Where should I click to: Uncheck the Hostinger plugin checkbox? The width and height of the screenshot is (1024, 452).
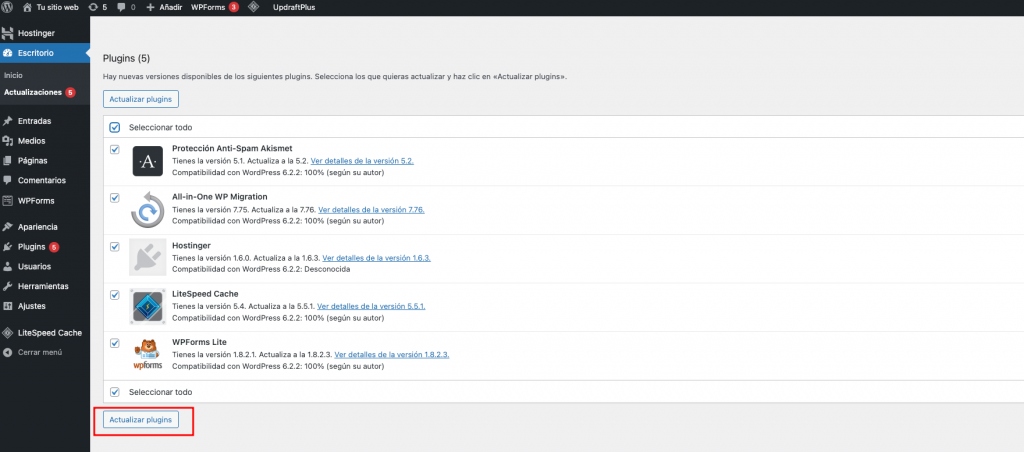115,246
